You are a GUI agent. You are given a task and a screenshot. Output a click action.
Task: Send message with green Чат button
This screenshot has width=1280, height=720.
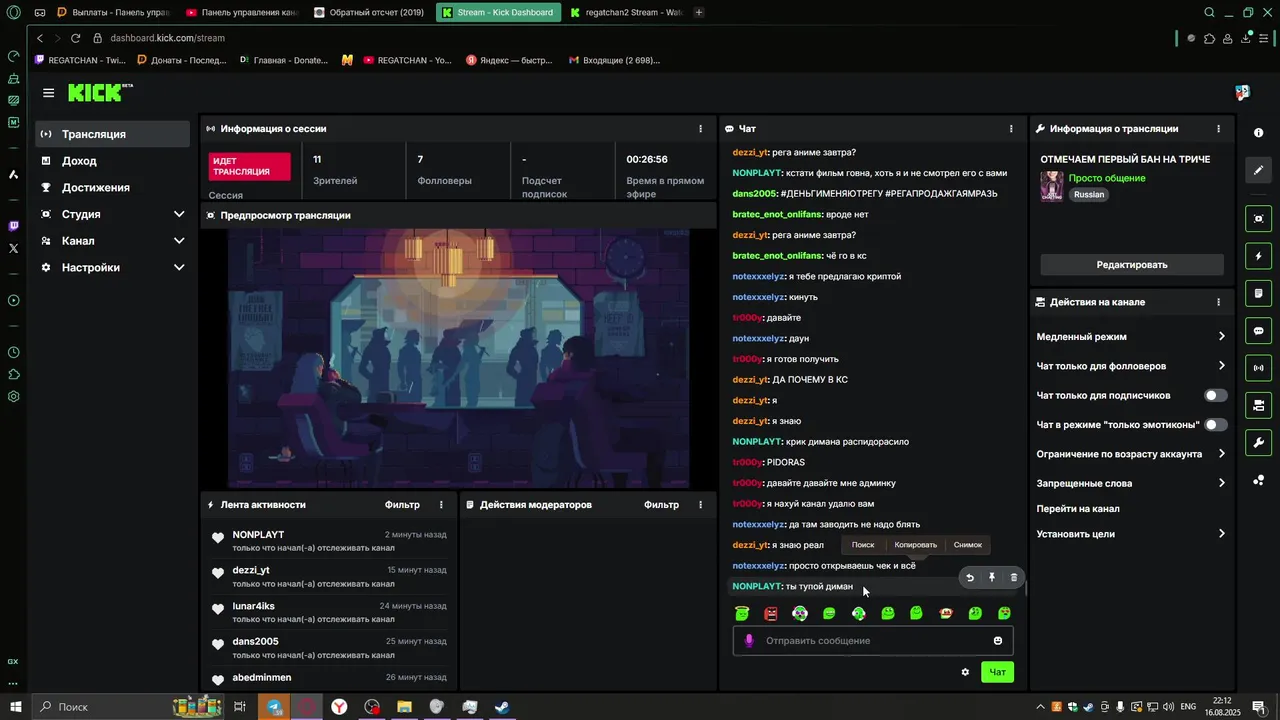[997, 672]
